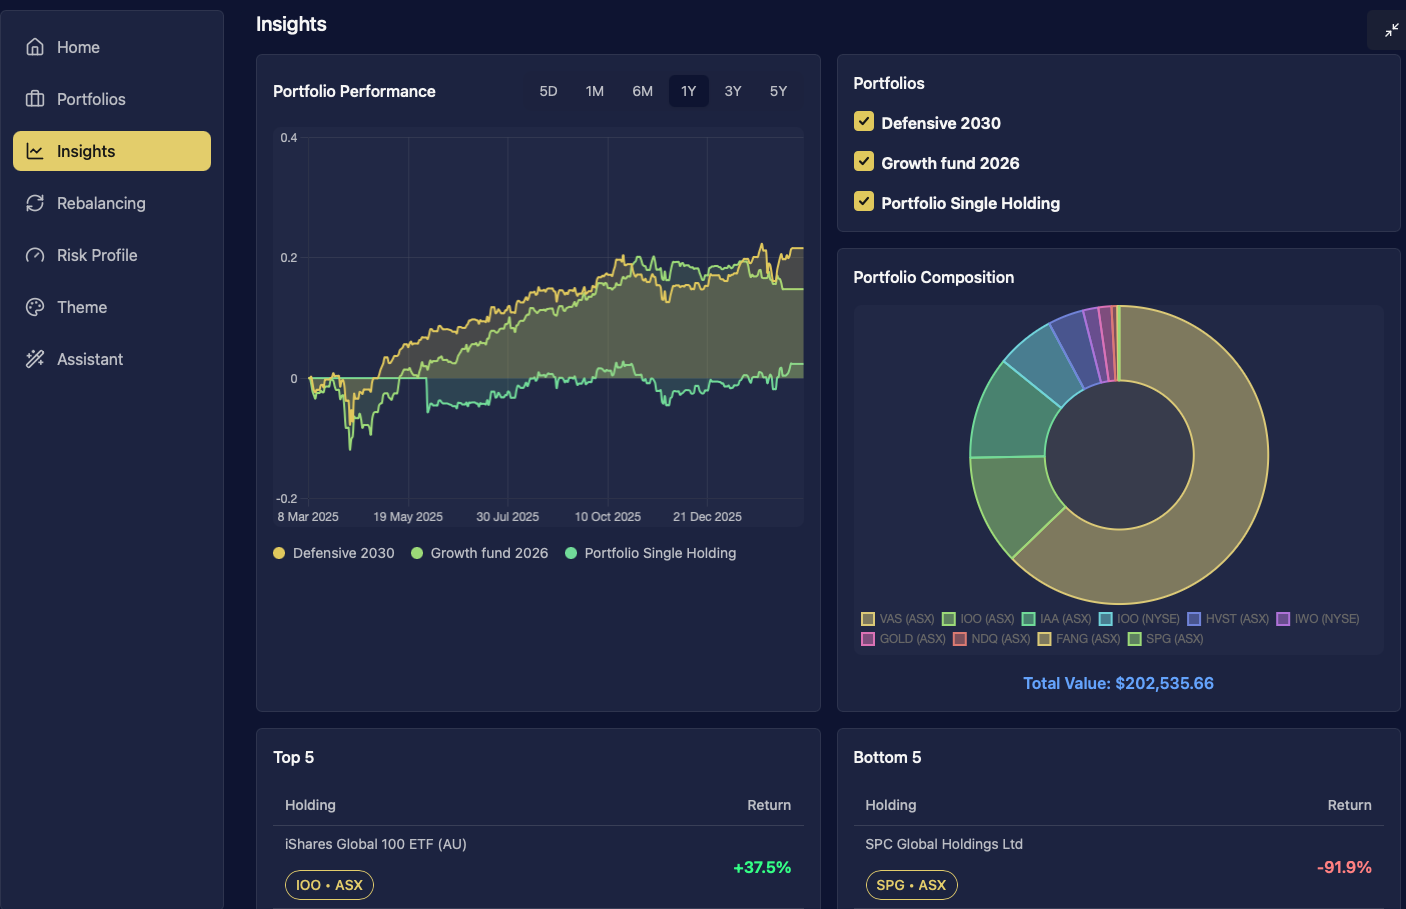This screenshot has height=909, width=1406.
Task: Click the Portfolio Composition heading
Action: click(933, 277)
